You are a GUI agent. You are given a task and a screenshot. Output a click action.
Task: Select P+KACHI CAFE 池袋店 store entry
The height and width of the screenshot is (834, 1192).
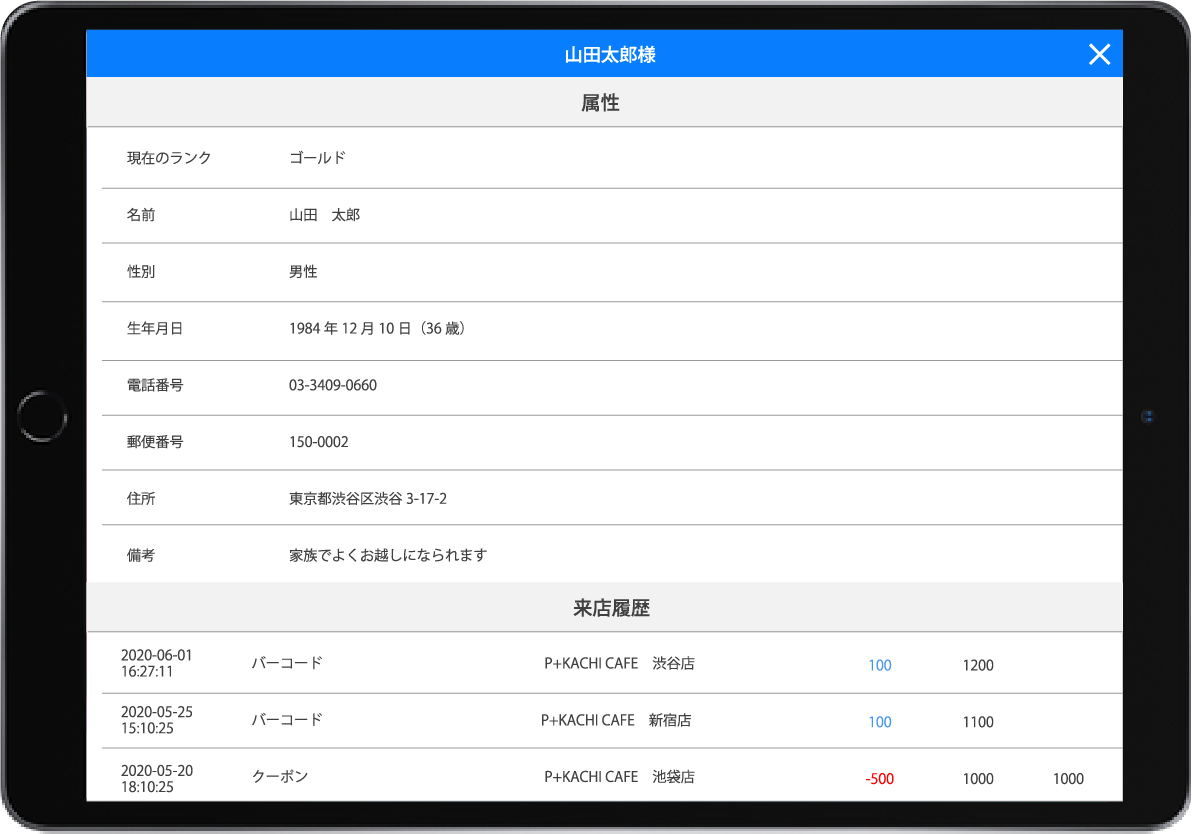[x=620, y=776]
